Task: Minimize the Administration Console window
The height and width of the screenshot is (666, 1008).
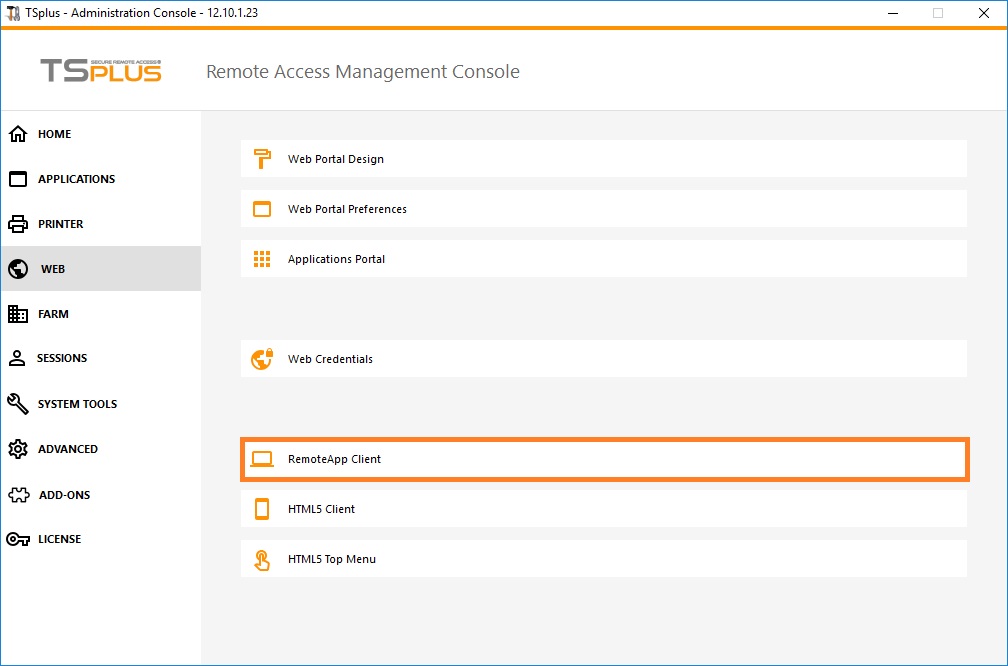Action: pyautogui.click(x=892, y=13)
